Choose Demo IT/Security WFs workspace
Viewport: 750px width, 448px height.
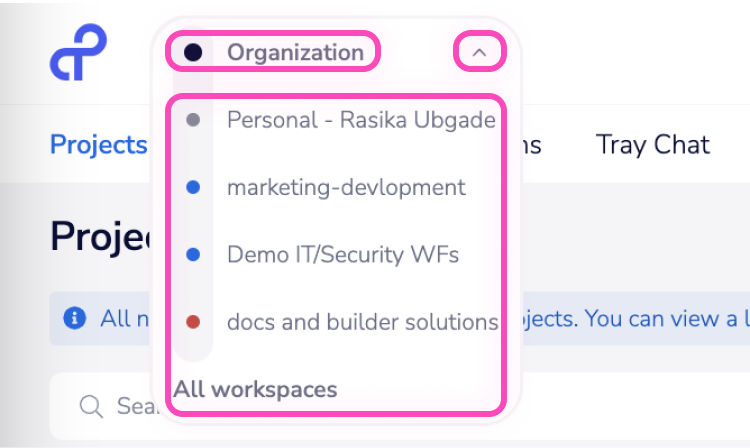tap(343, 255)
